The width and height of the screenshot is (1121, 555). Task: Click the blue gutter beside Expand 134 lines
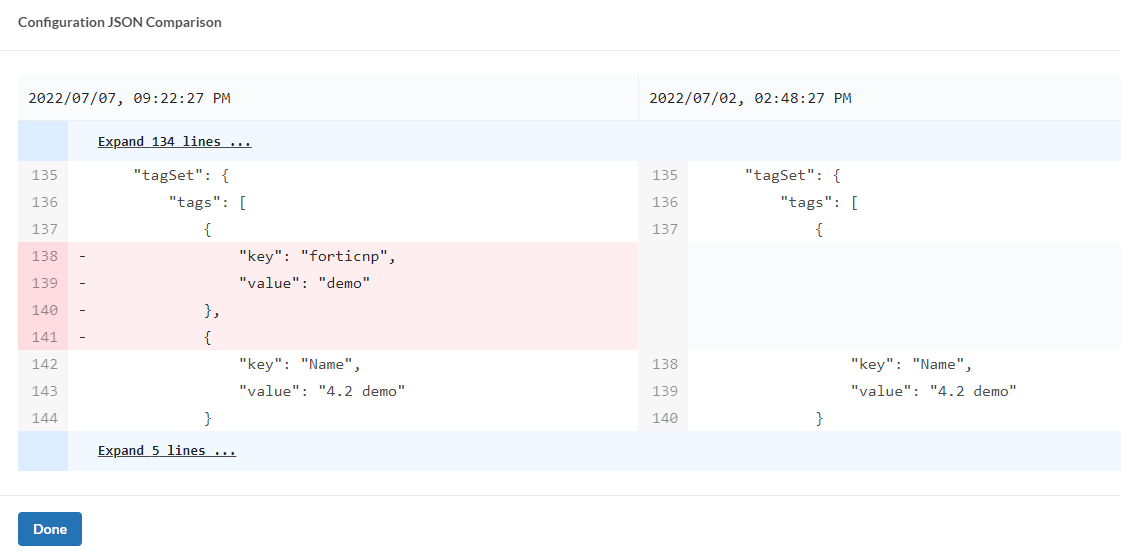tap(43, 142)
